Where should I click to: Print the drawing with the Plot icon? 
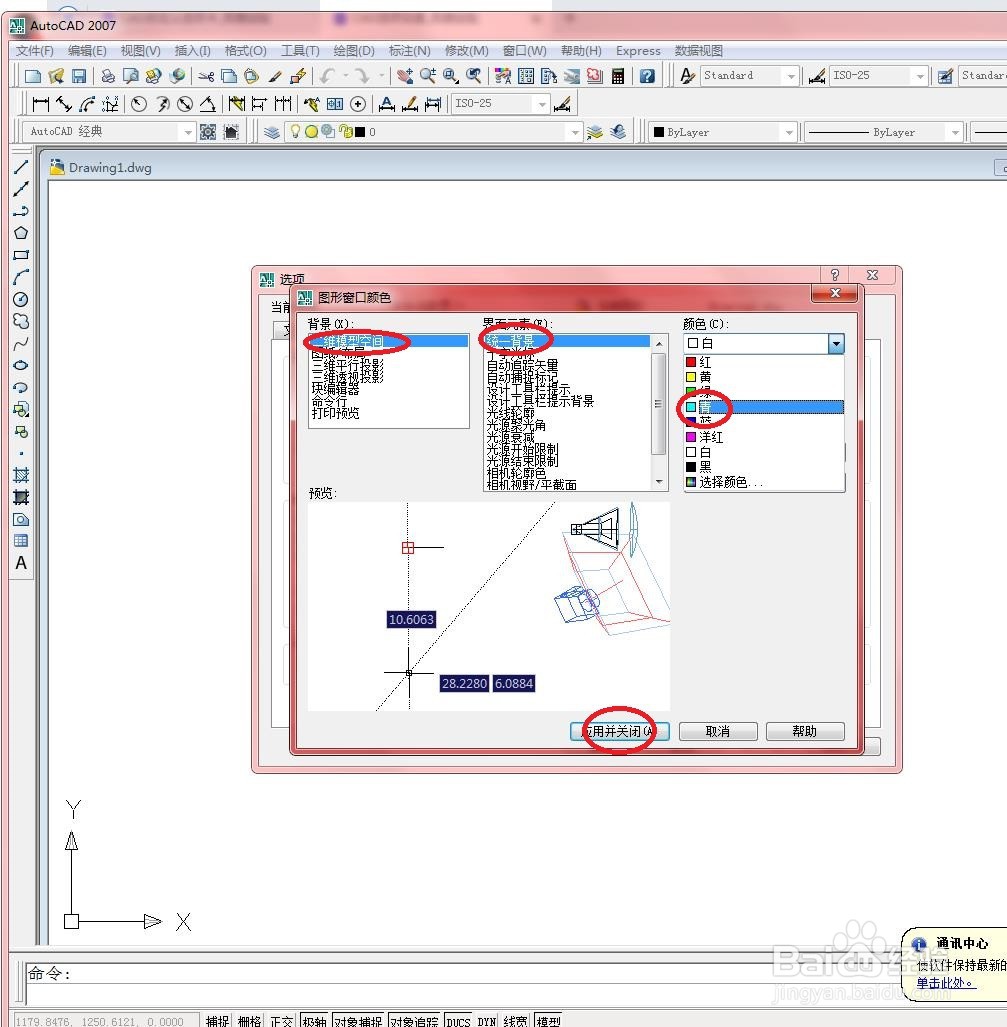click(x=108, y=76)
